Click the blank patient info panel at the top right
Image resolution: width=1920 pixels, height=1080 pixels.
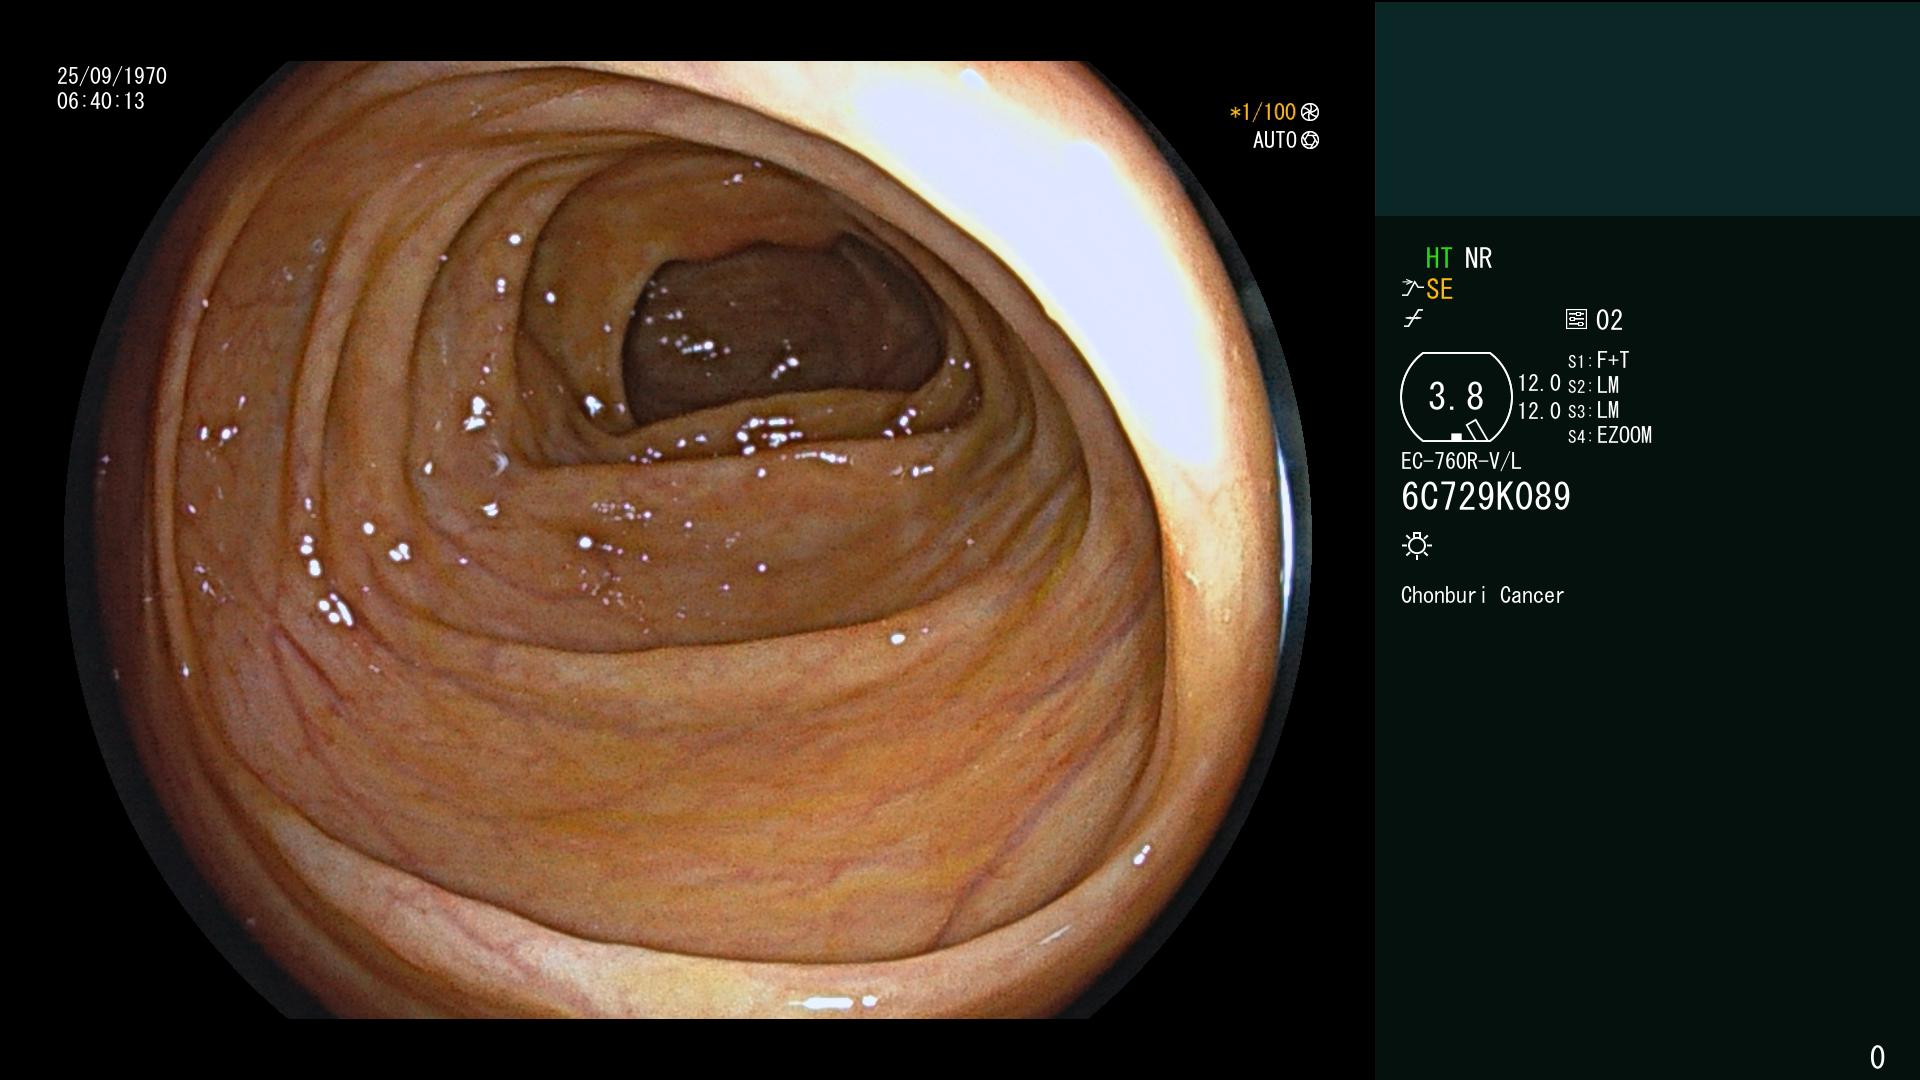coord(1647,108)
